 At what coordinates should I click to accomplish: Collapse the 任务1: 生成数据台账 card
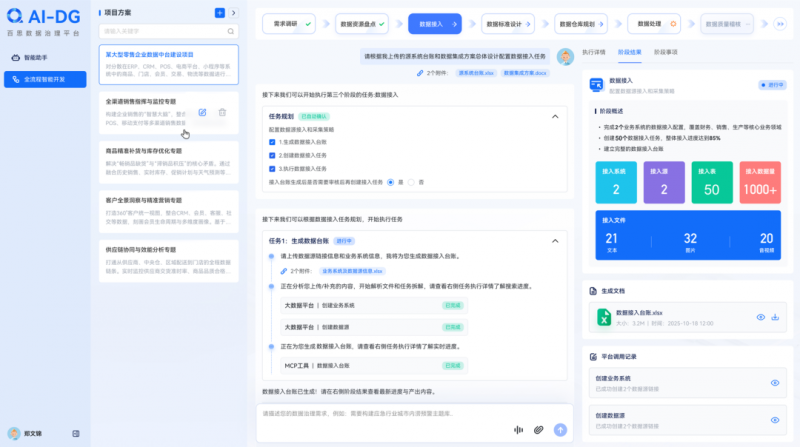pos(555,241)
